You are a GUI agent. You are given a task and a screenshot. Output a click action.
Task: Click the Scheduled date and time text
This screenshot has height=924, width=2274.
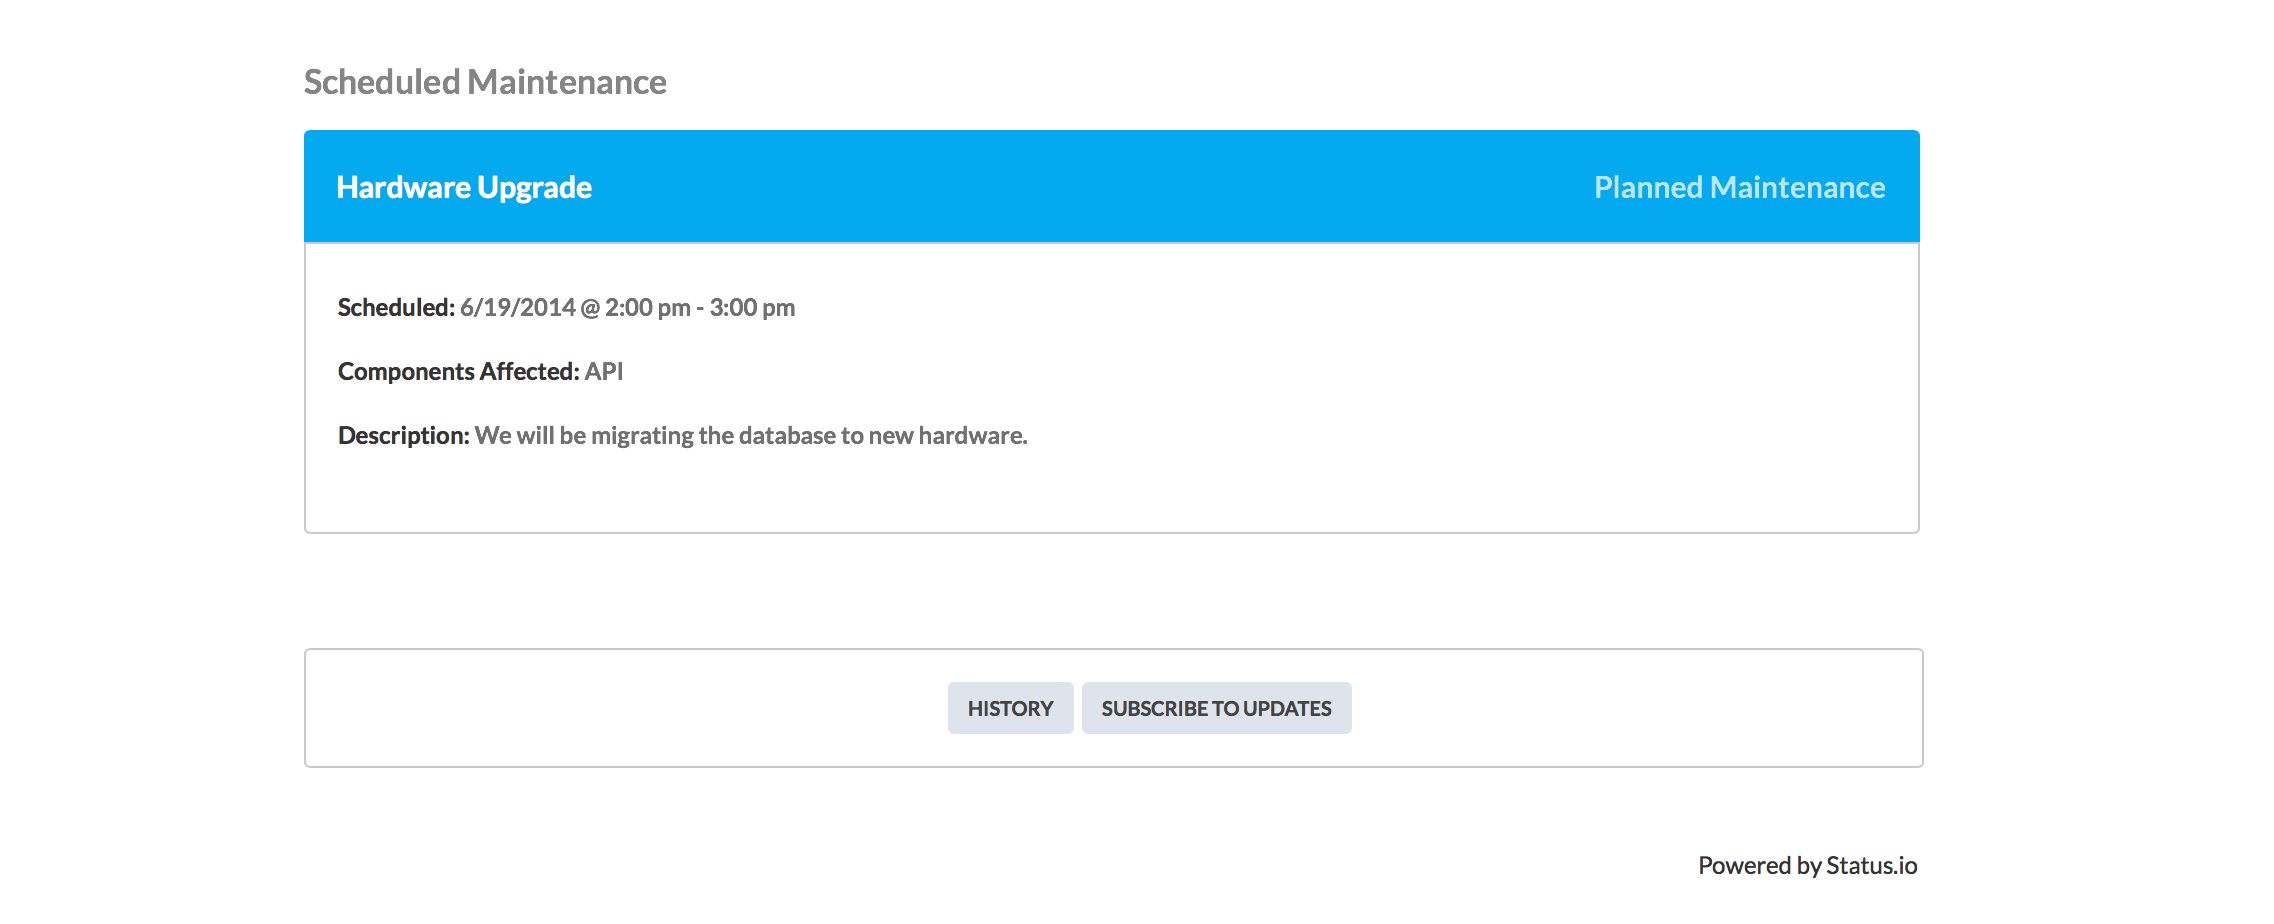pyautogui.click(x=627, y=307)
